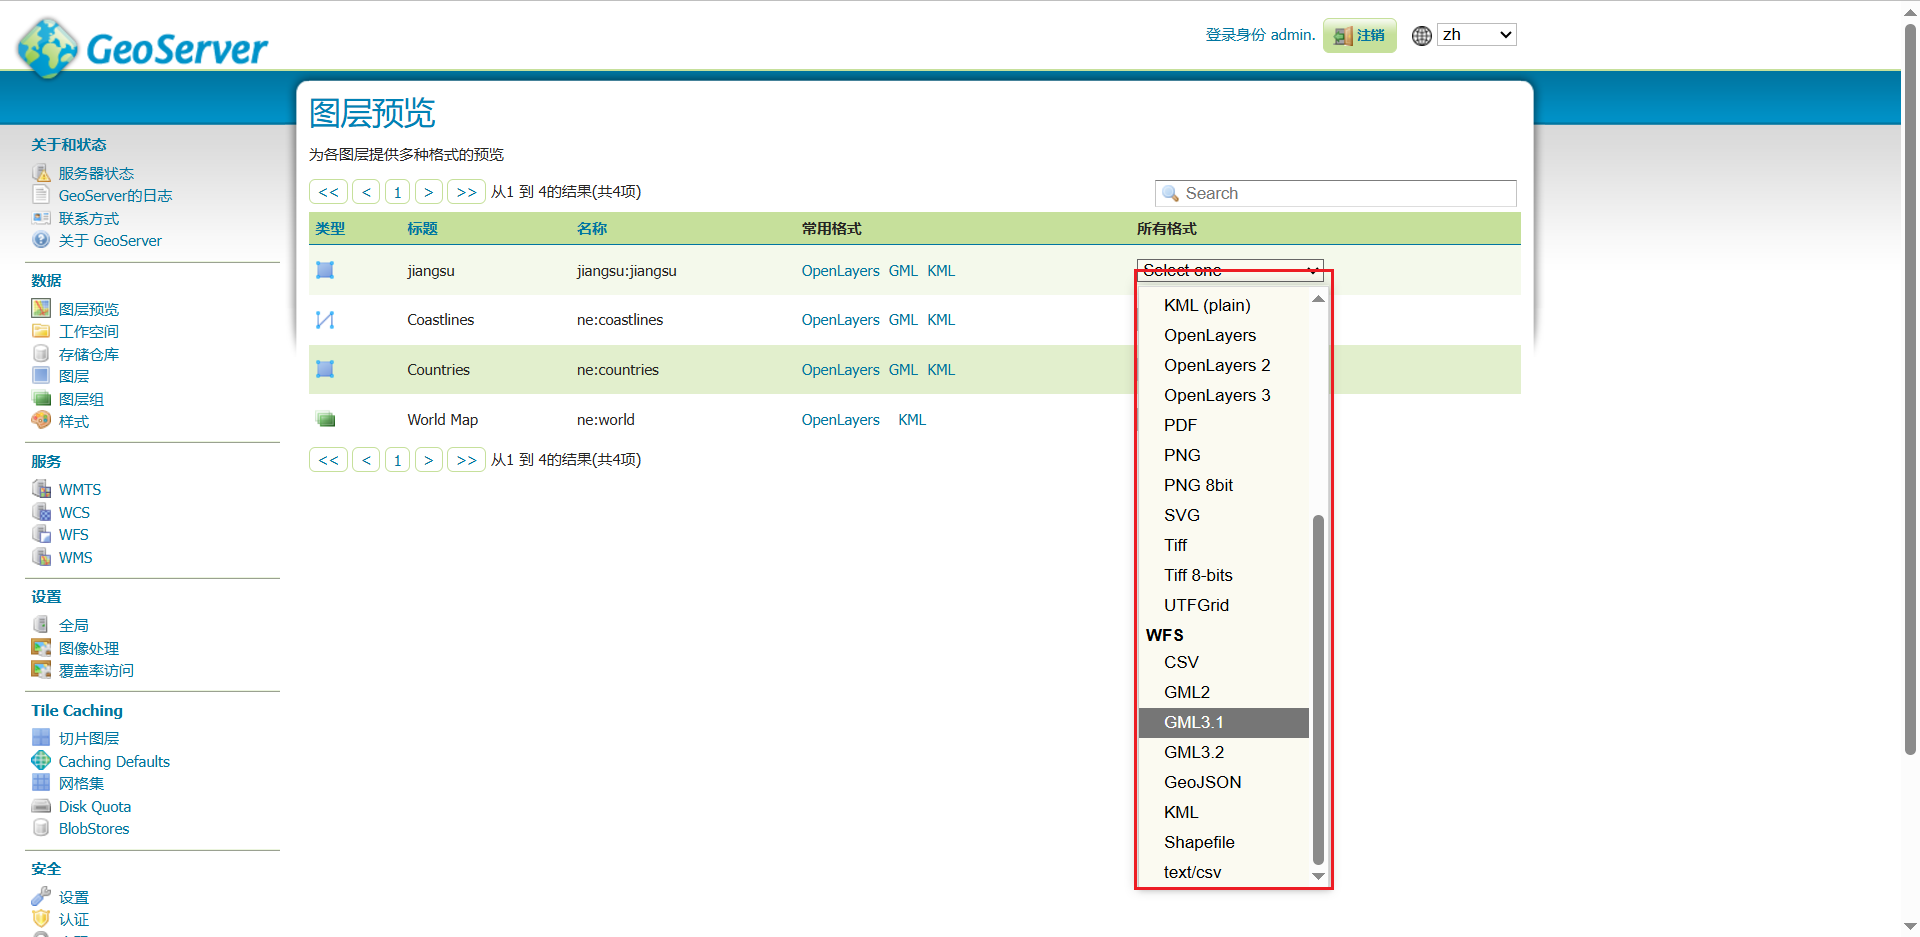Image resolution: width=1920 pixels, height=937 pixels.
Task: Open OpenLayers preview for jiangsu
Action: [840, 271]
